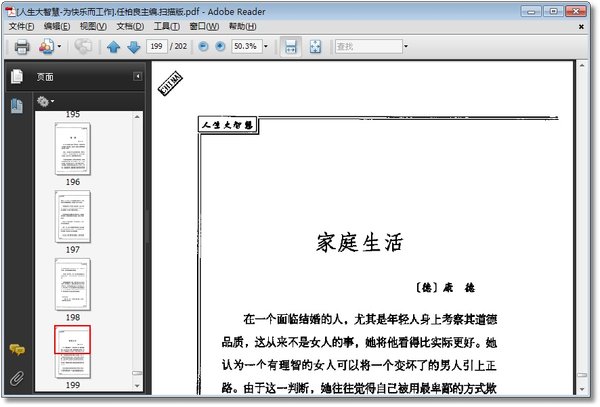
Task: Click the author line 〔德〕康德
Action: [445, 288]
